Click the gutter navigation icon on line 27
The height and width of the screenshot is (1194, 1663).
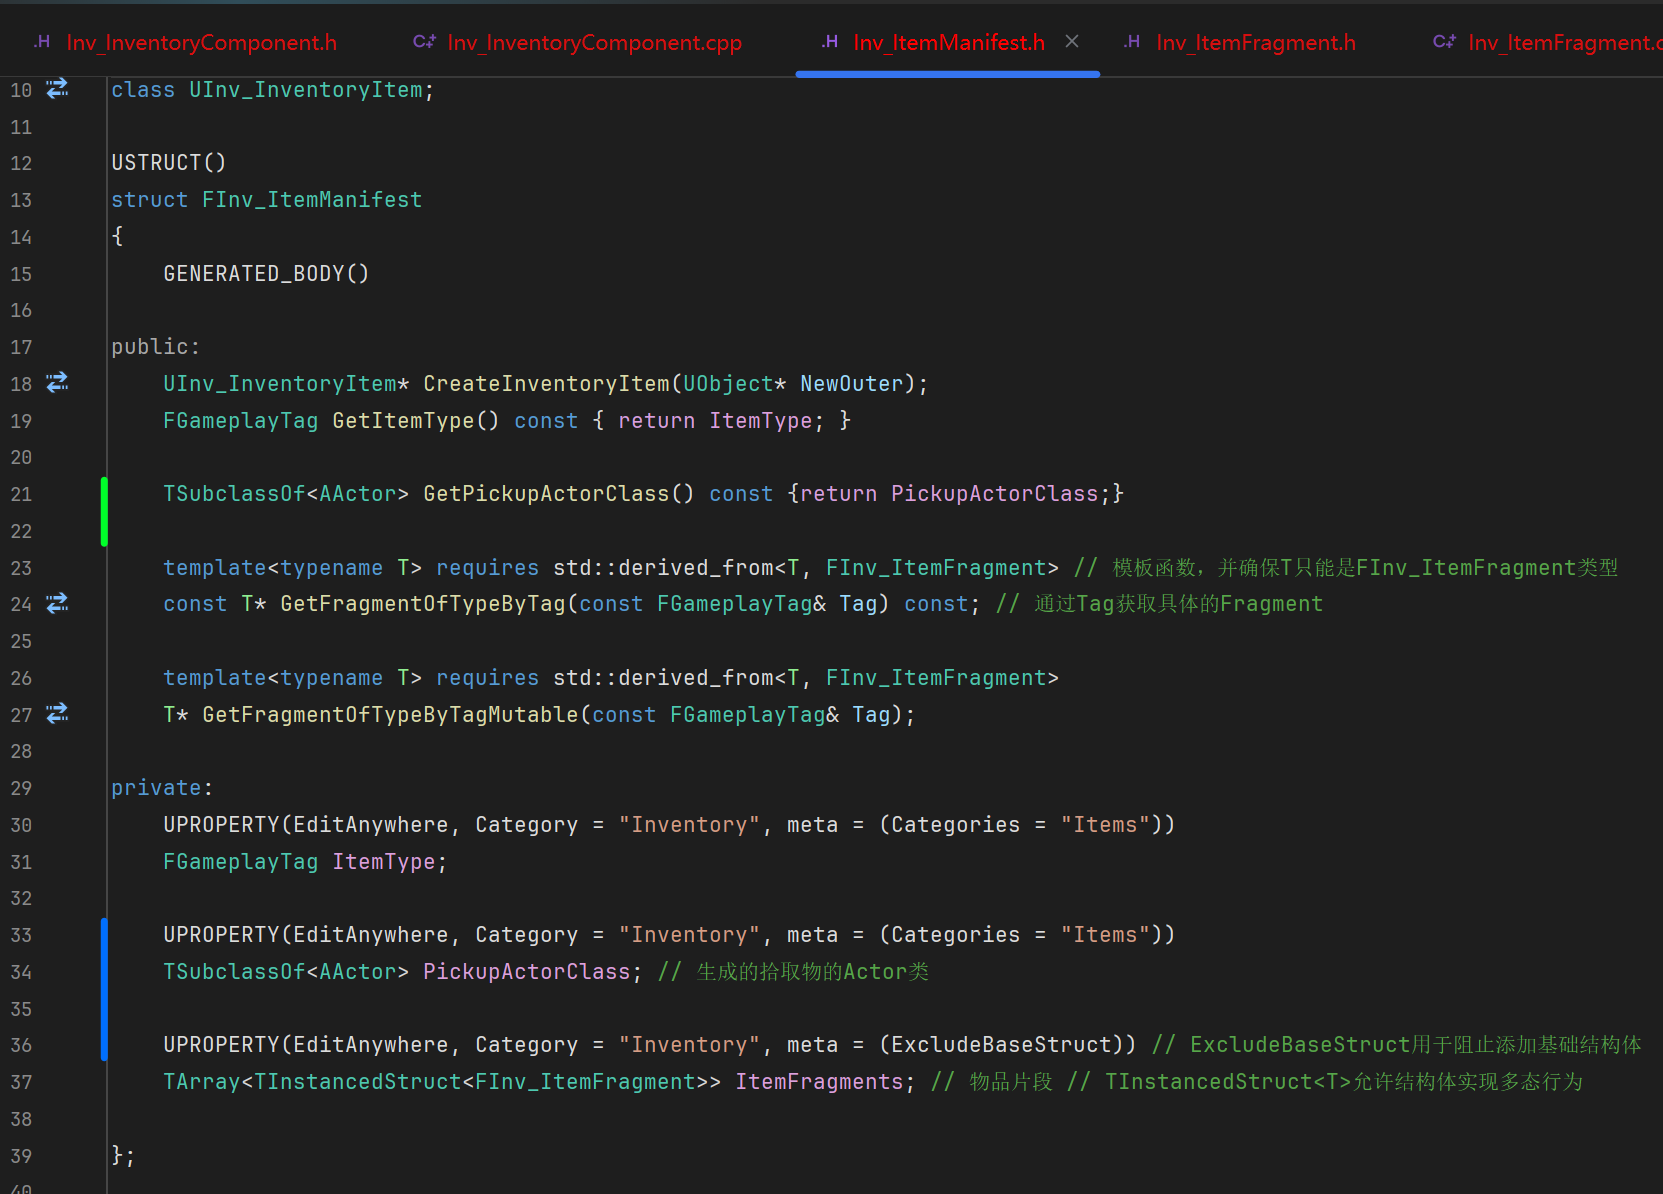point(58,713)
